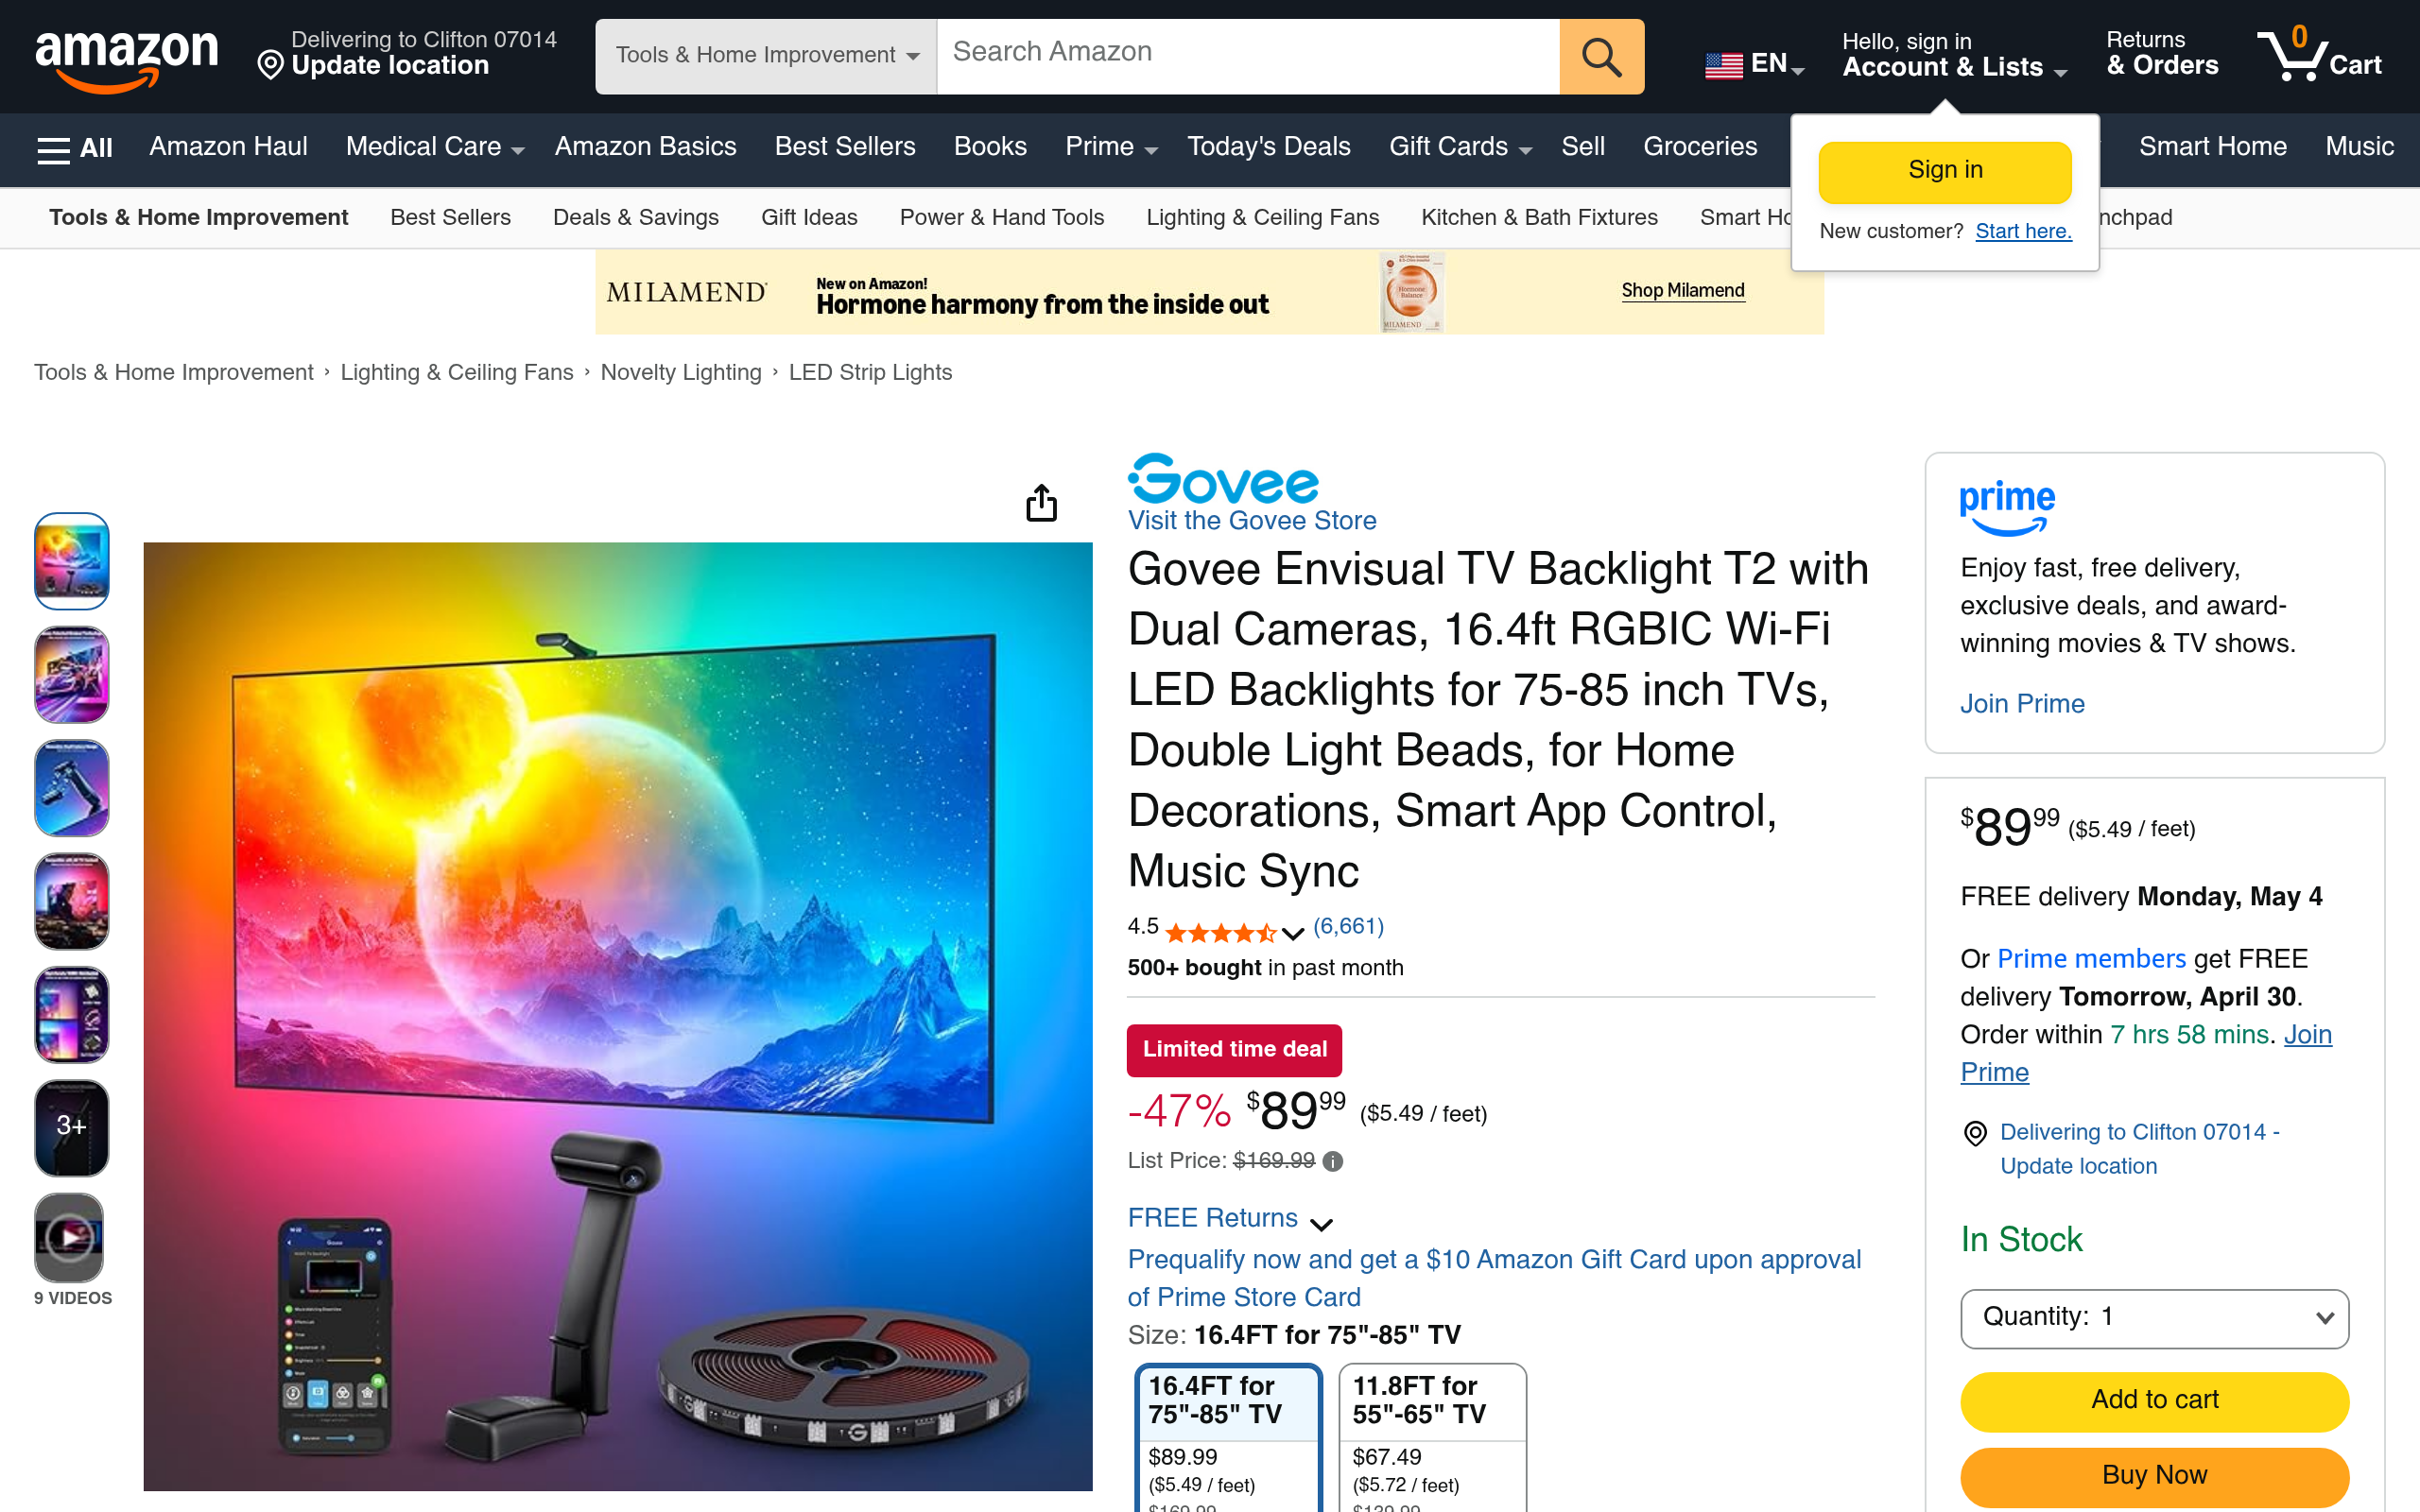Click the List Price info icon
This screenshot has width=2420, height=1512.
[1332, 1161]
